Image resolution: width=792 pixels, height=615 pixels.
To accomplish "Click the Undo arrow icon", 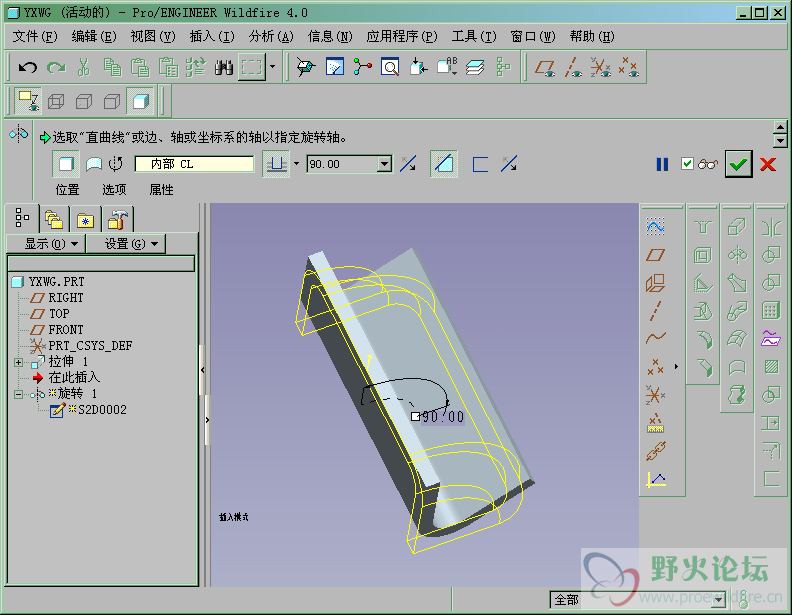I will point(28,67).
